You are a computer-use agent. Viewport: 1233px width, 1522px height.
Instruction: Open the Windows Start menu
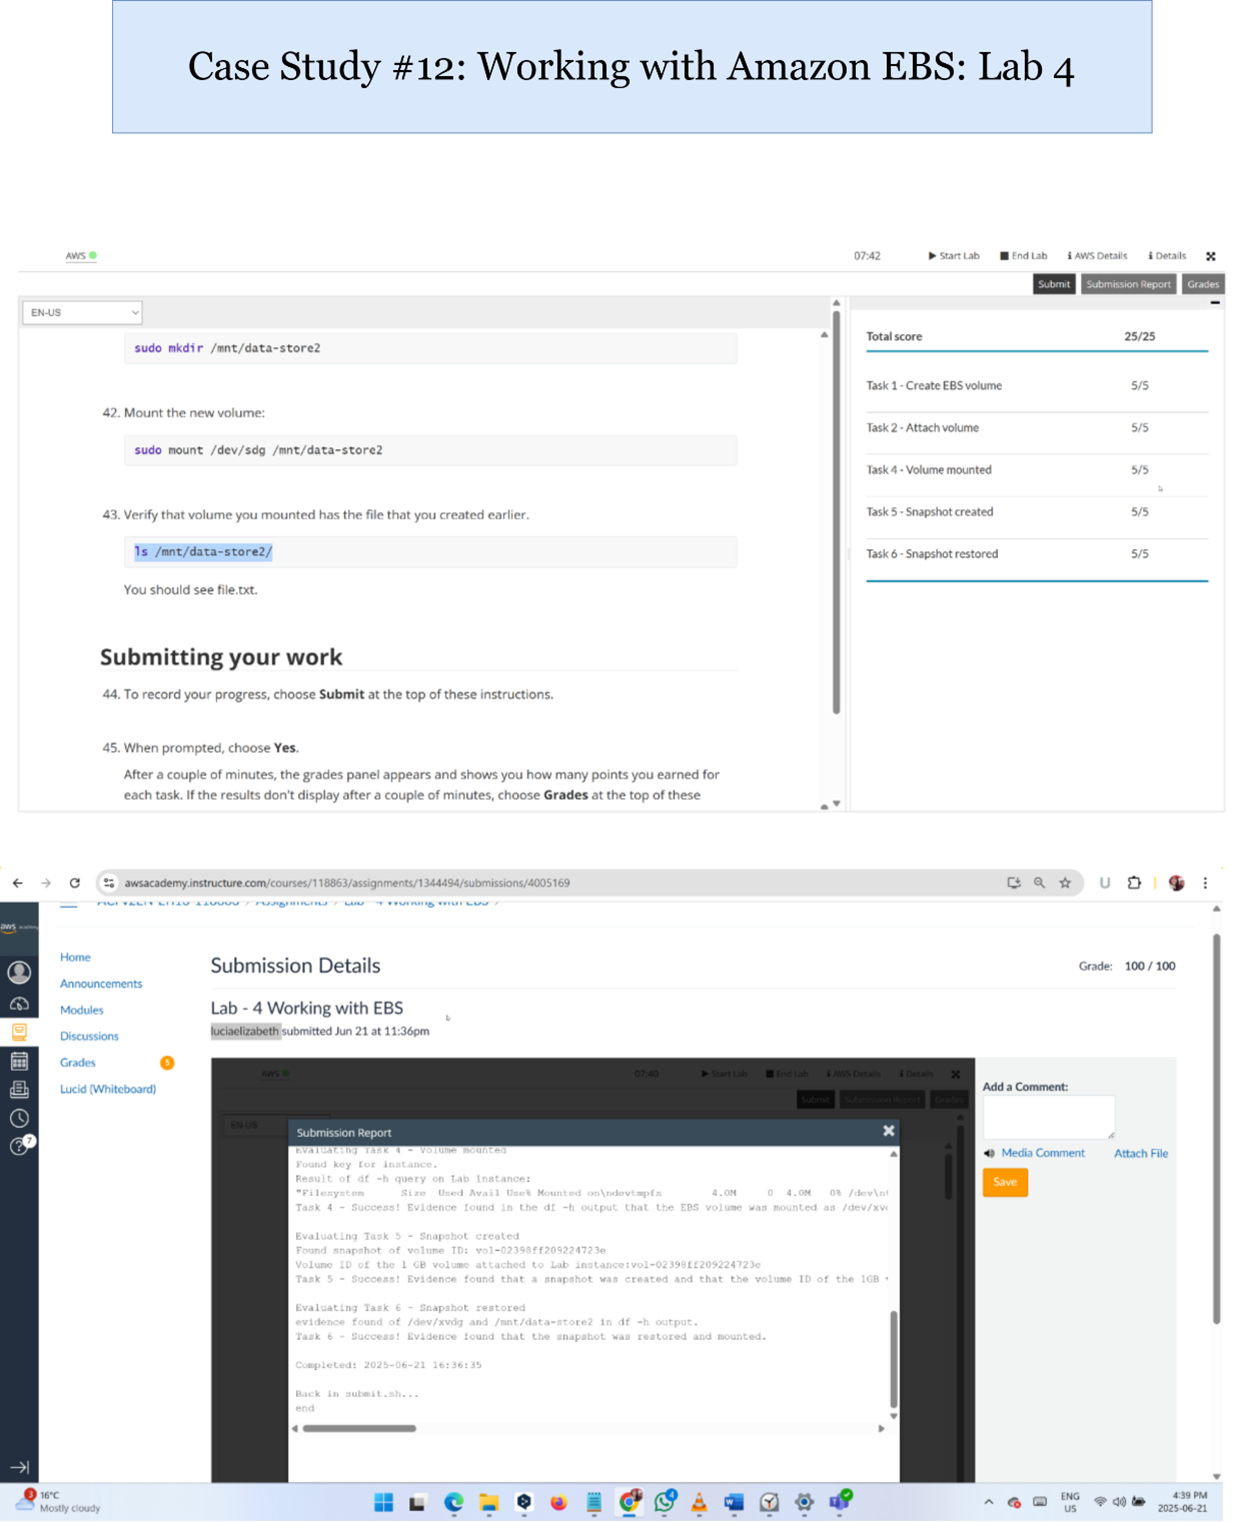pyautogui.click(x=383, y=1502)
